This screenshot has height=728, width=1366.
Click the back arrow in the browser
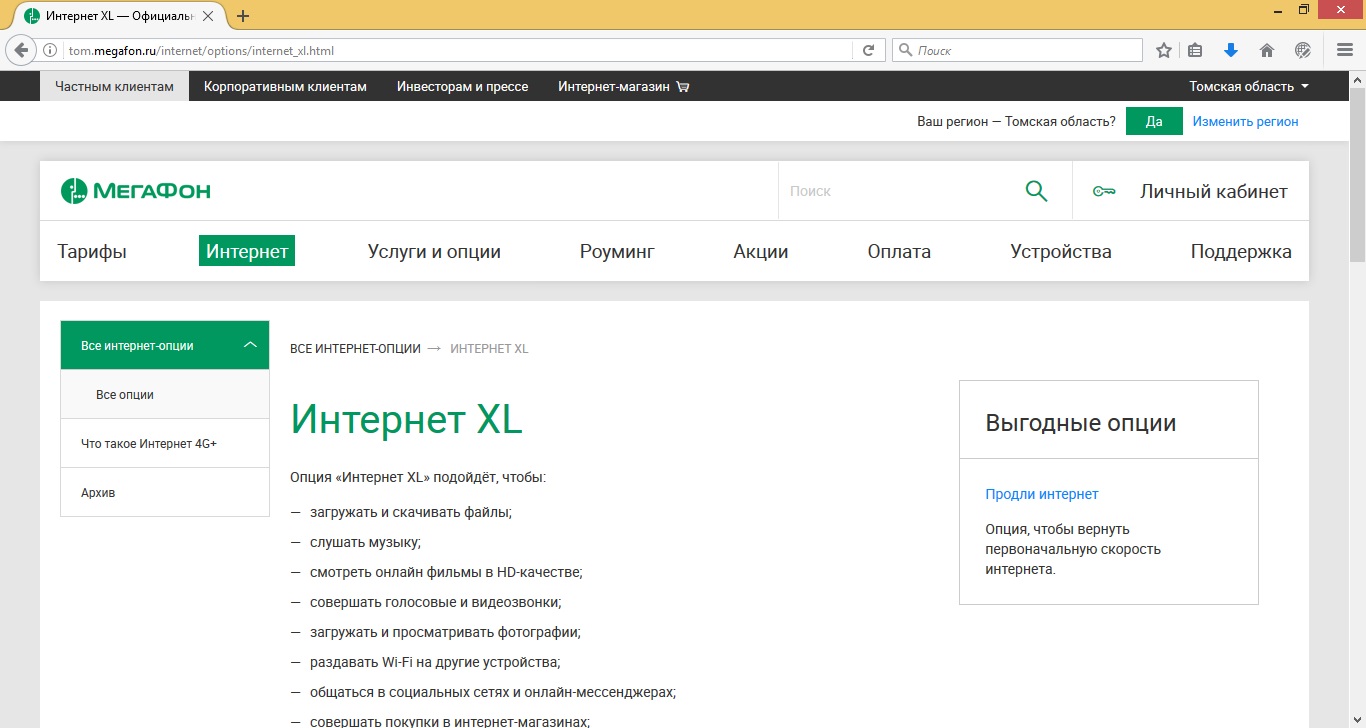click(22, 50)
